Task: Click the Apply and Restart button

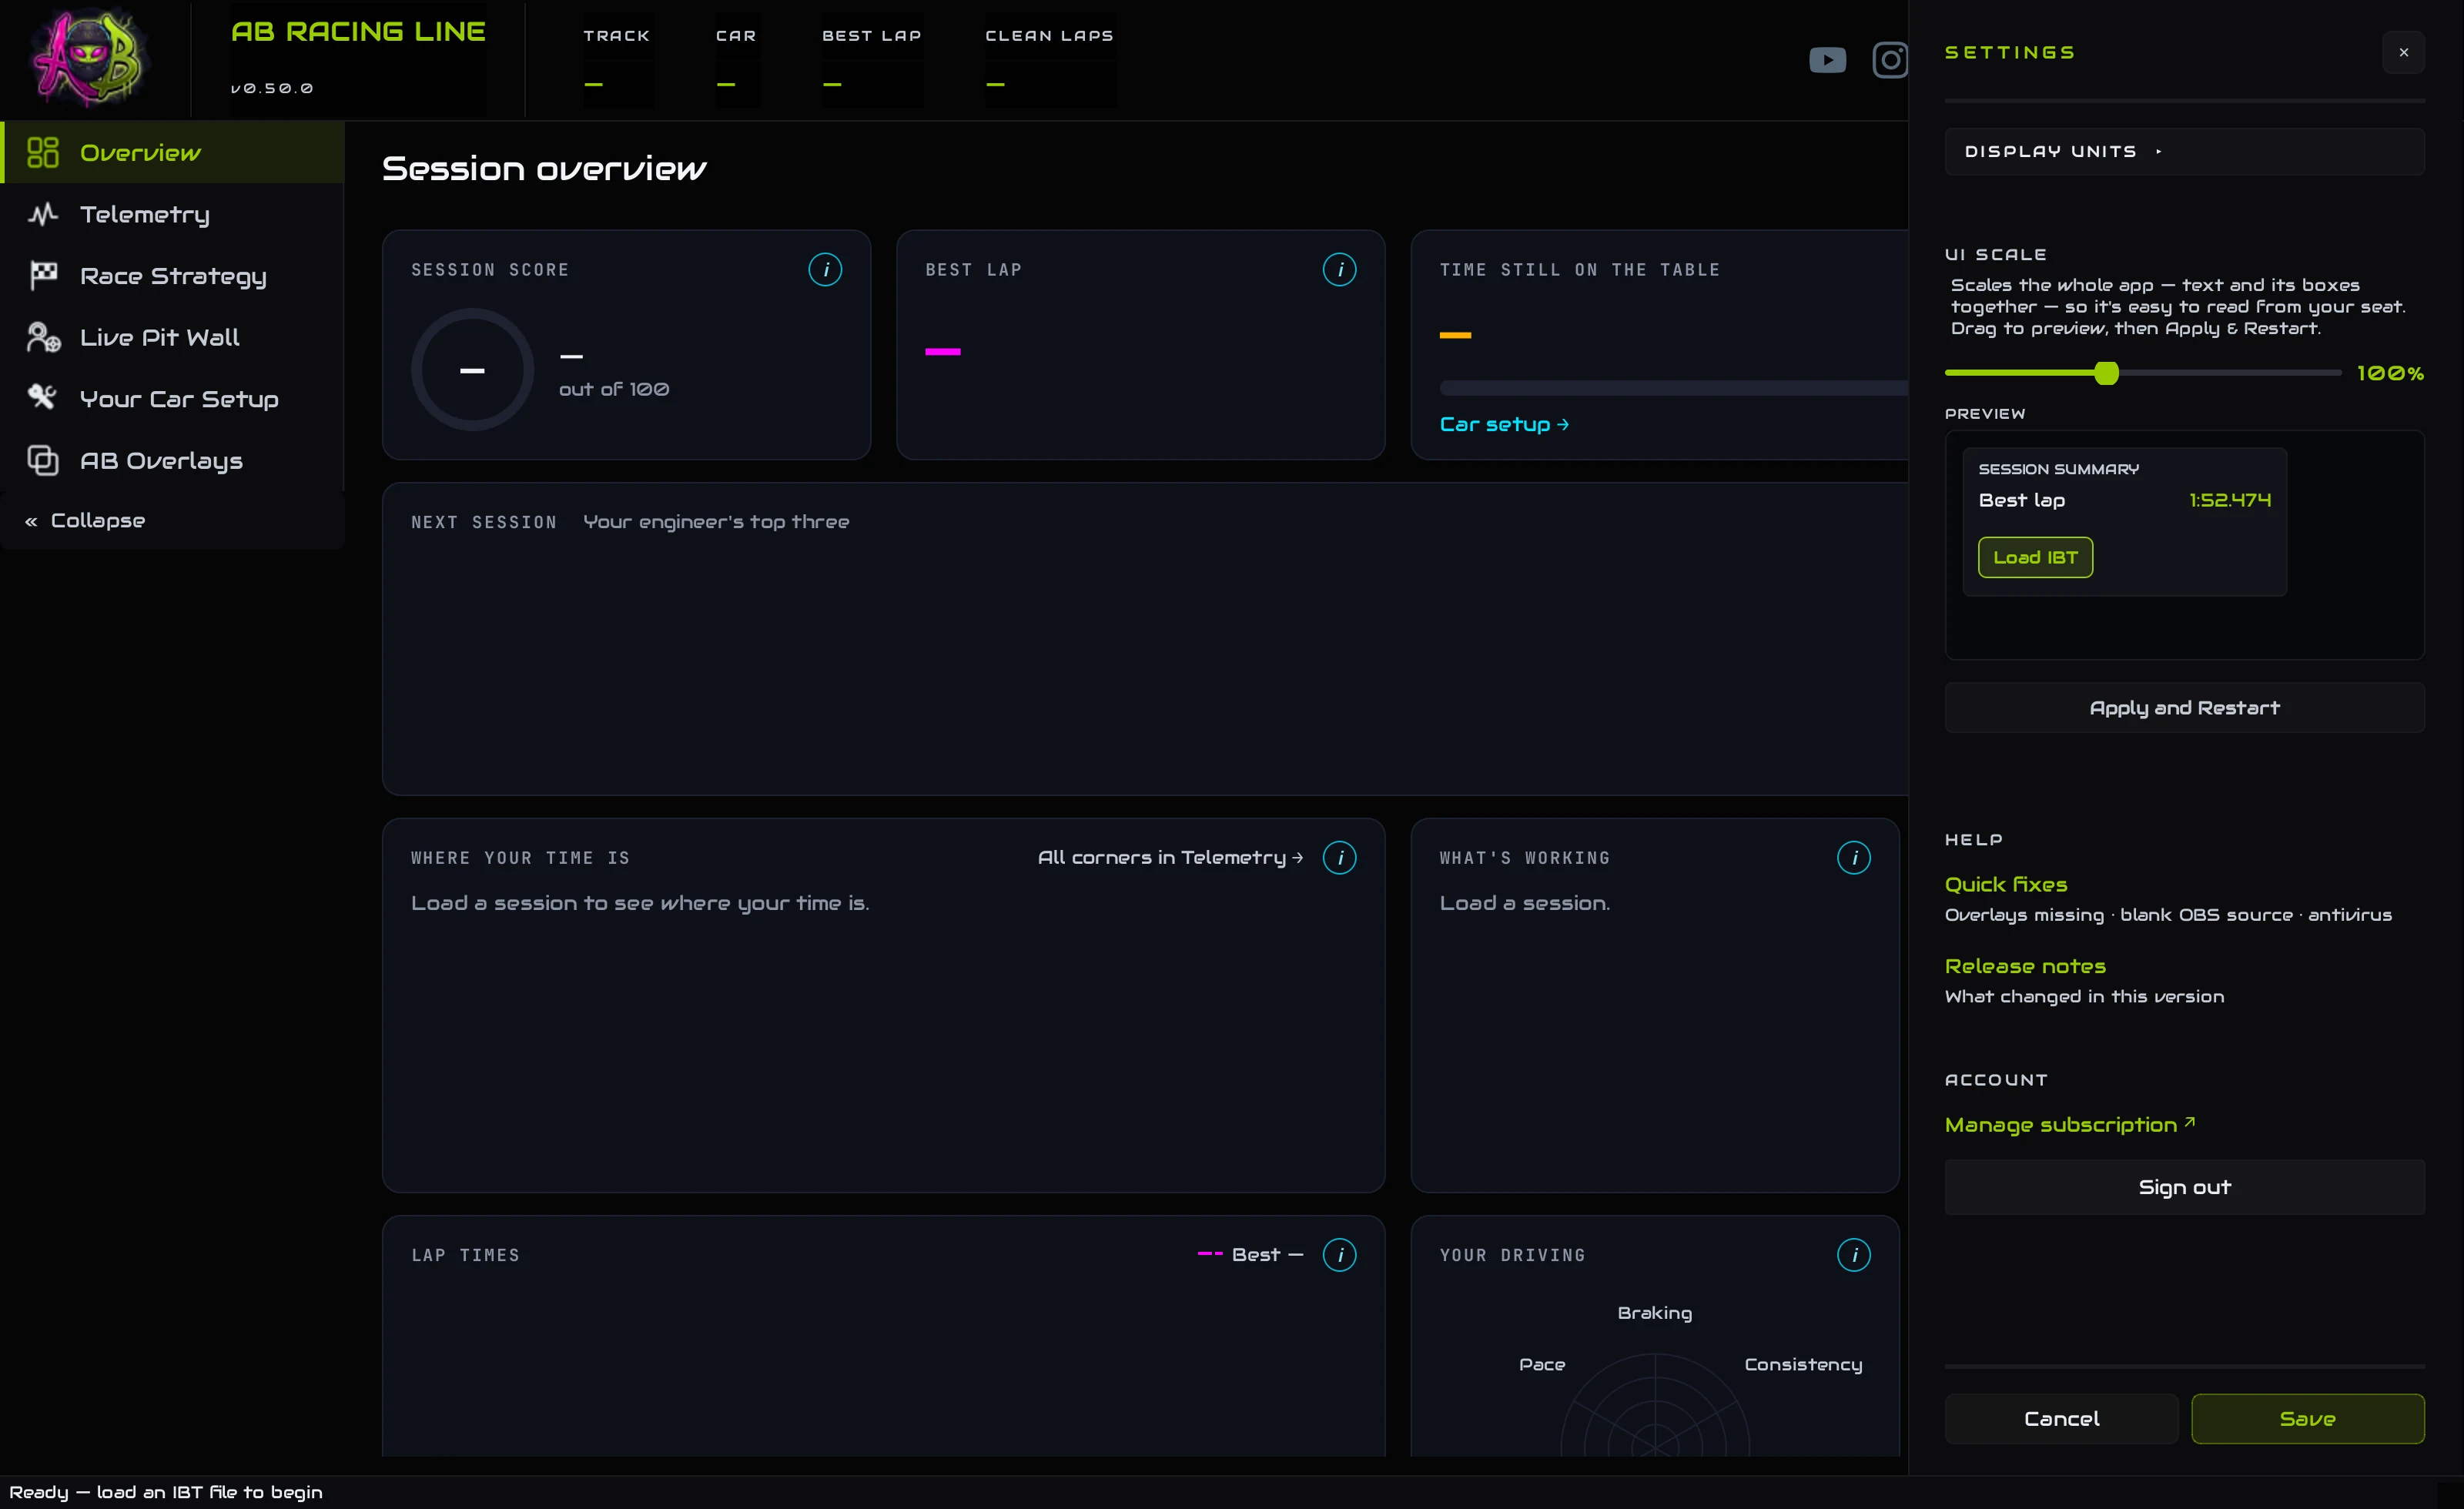Action: (x=2184, y=708)
